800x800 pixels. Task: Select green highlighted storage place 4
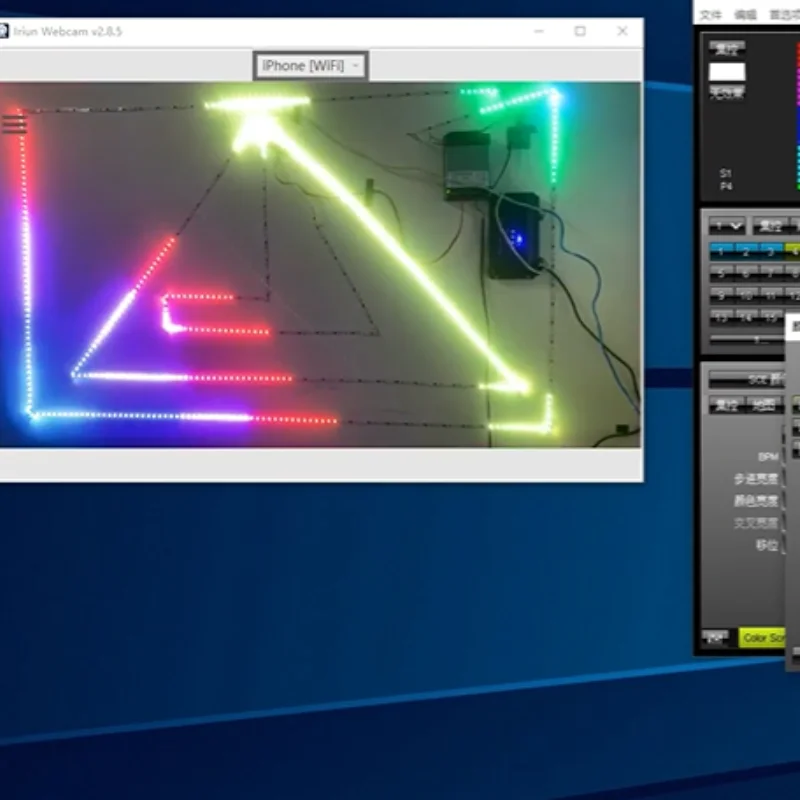[793, 251]
